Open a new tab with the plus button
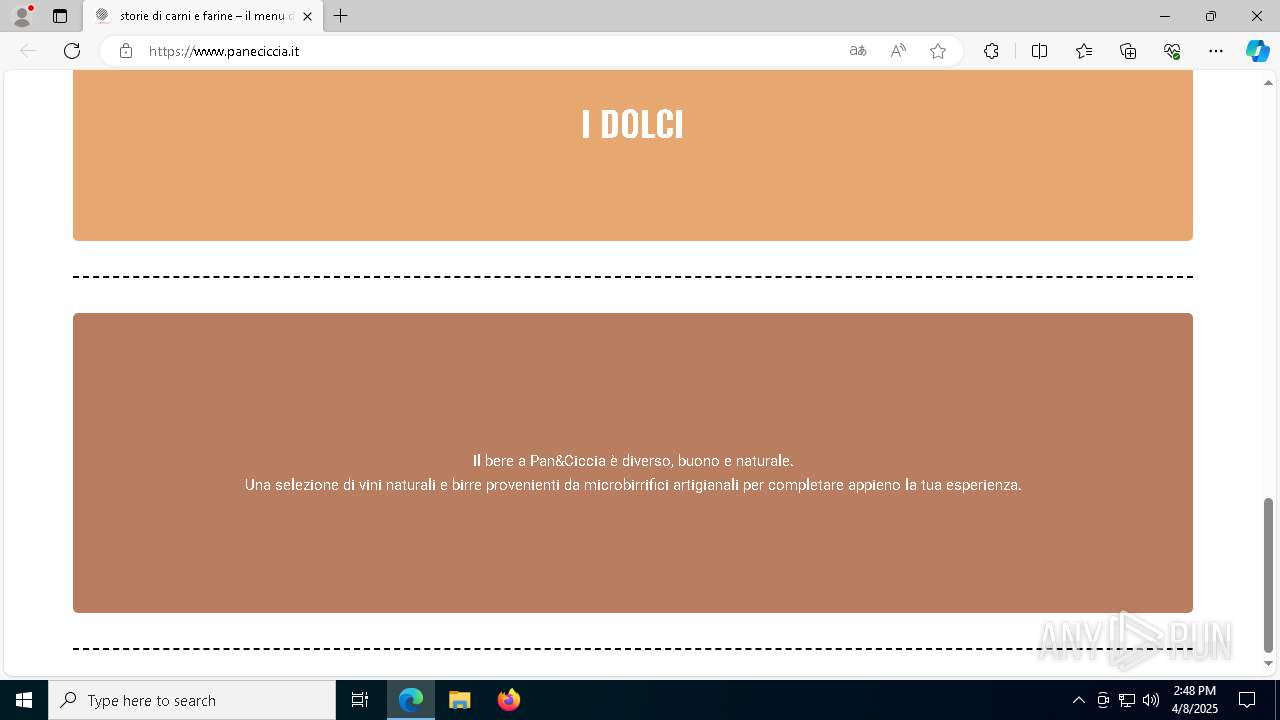The width and height of the screenshot is (1280, 720). point(341,16)
